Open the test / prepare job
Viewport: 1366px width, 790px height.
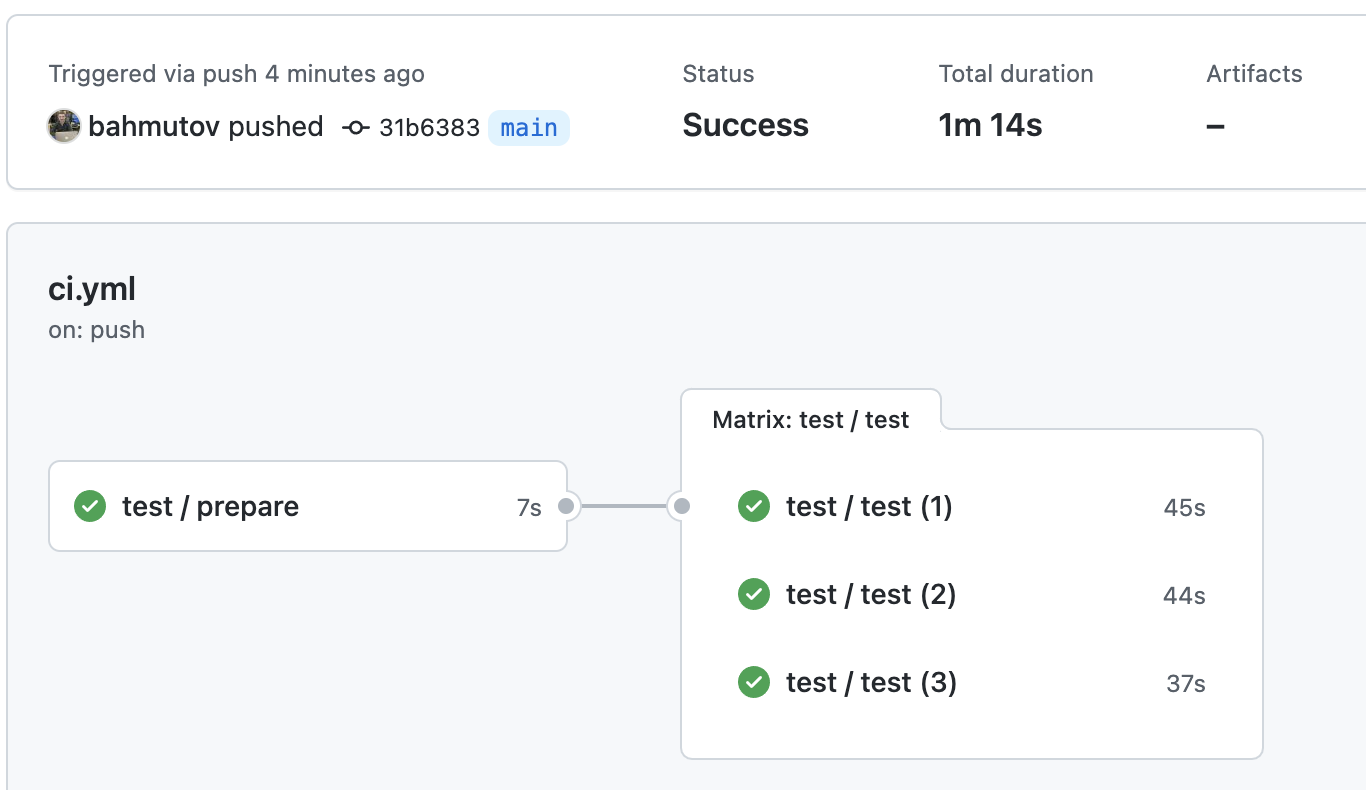210,507
